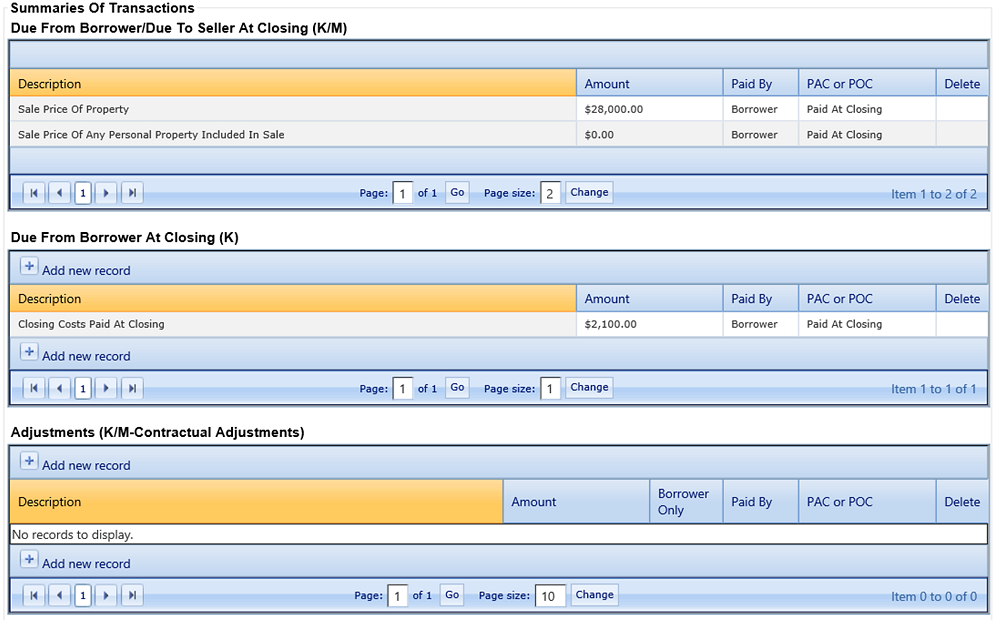Click the plus icon above Closing Costs Paid At Closing
Viewport: 996px width, 620px height.
29,266
